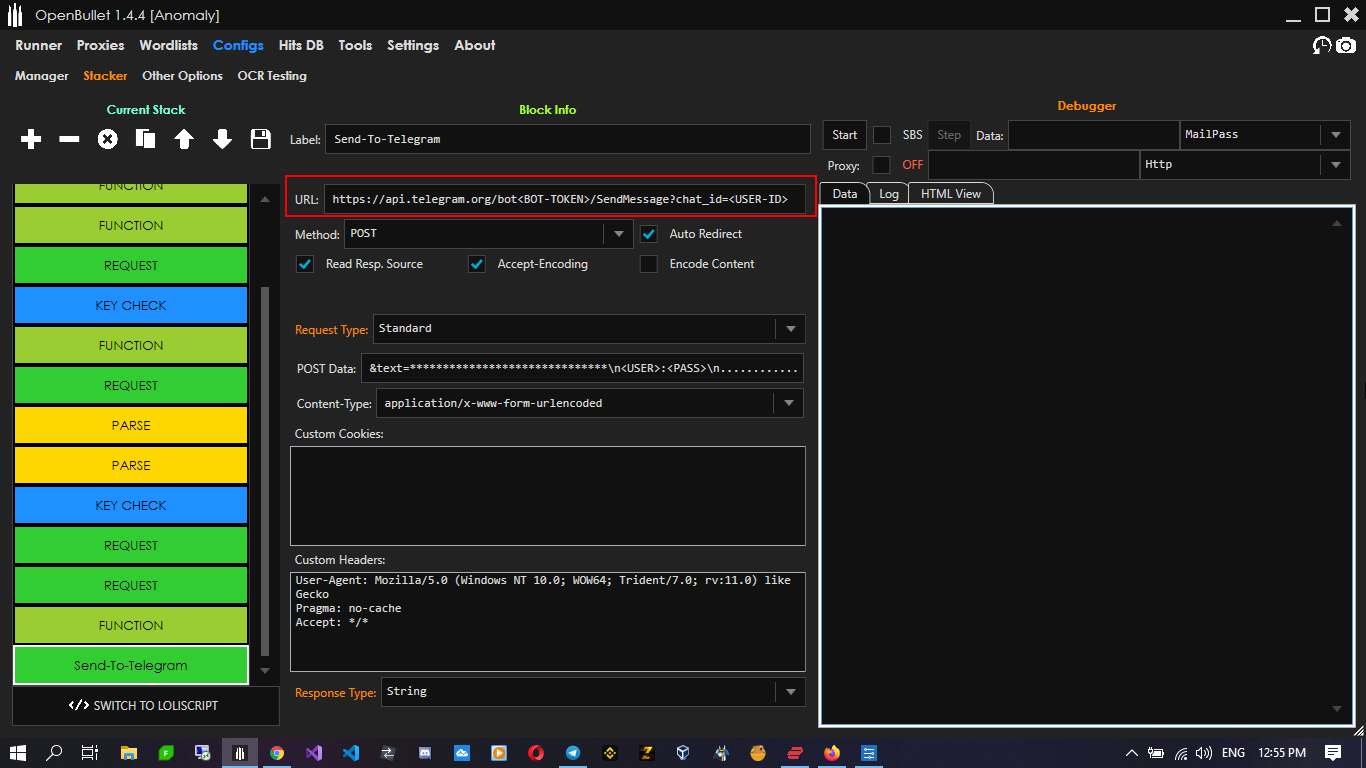Viewport: 1366px width, 768px height.
Task: Click the Custom Headers text area
Action: (548, 621)
